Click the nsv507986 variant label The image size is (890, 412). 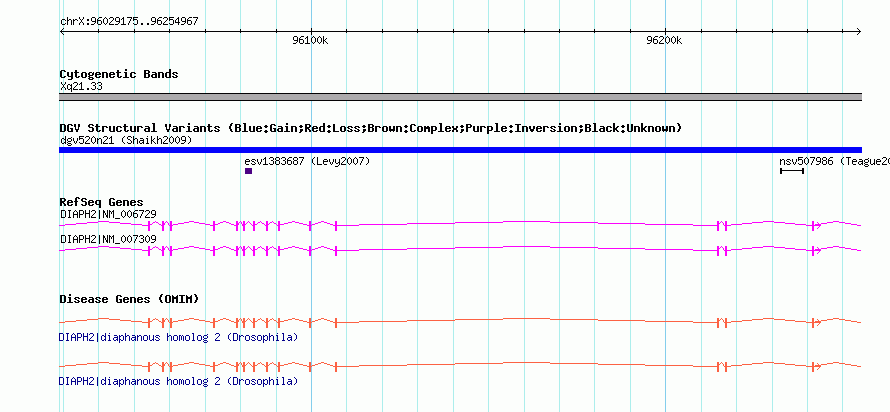point(834,162)
